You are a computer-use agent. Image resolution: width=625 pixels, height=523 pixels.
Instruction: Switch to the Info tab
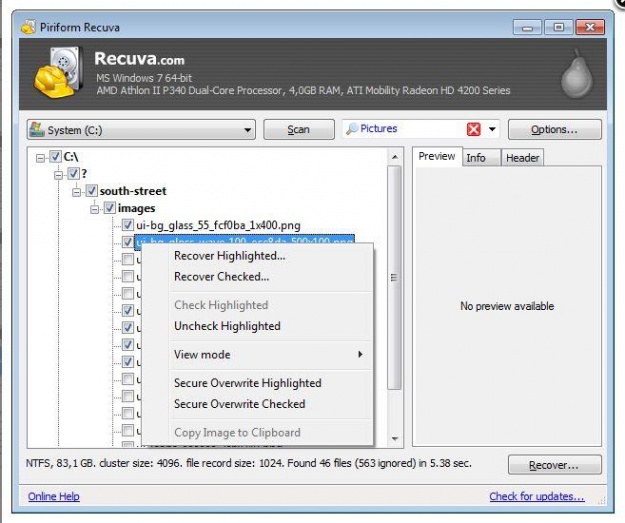(476, 158)
